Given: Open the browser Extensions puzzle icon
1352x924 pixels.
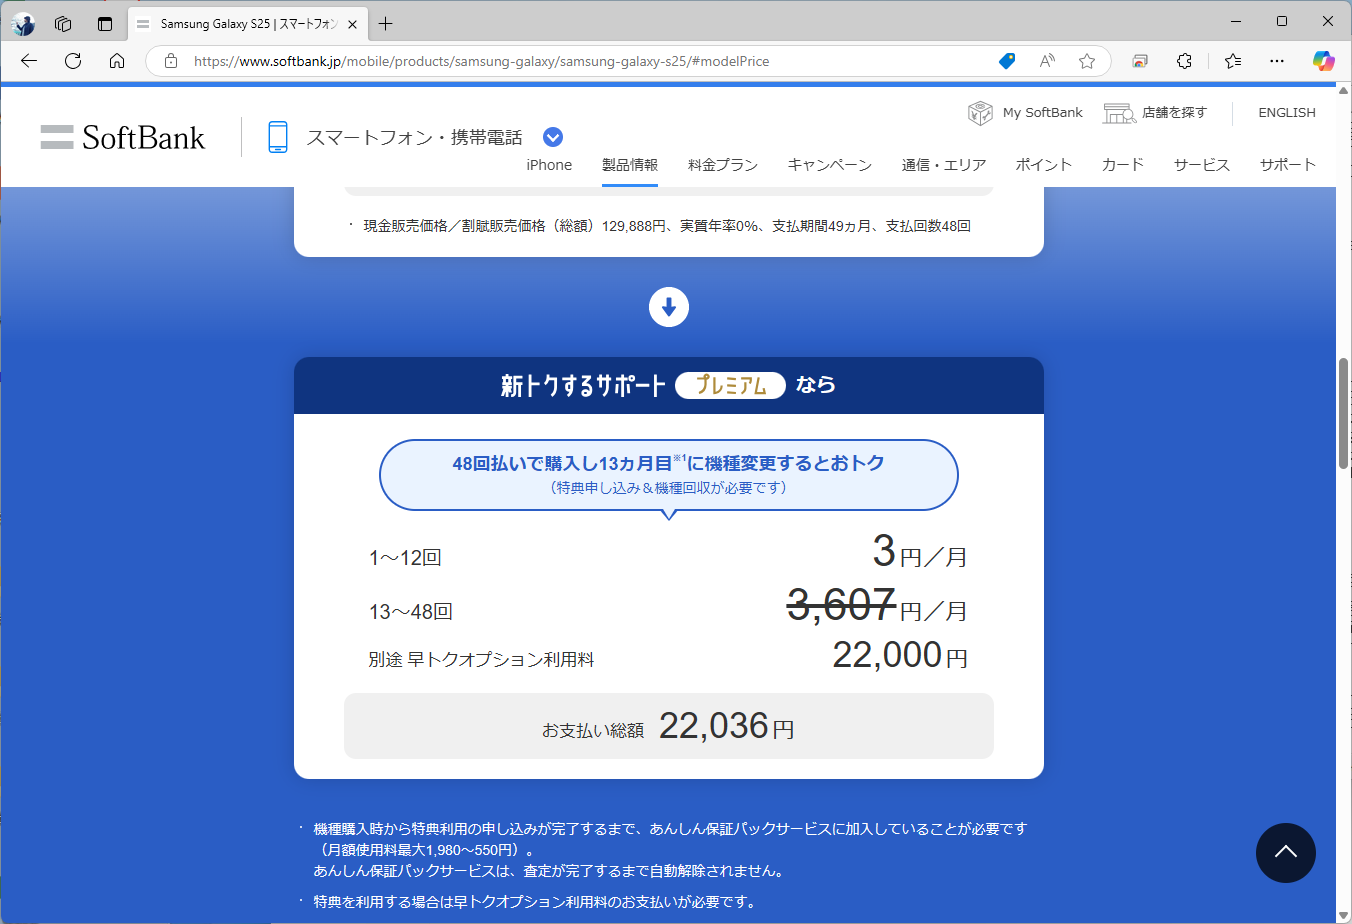Looking at the screenshot, I should pos(1184,61).
